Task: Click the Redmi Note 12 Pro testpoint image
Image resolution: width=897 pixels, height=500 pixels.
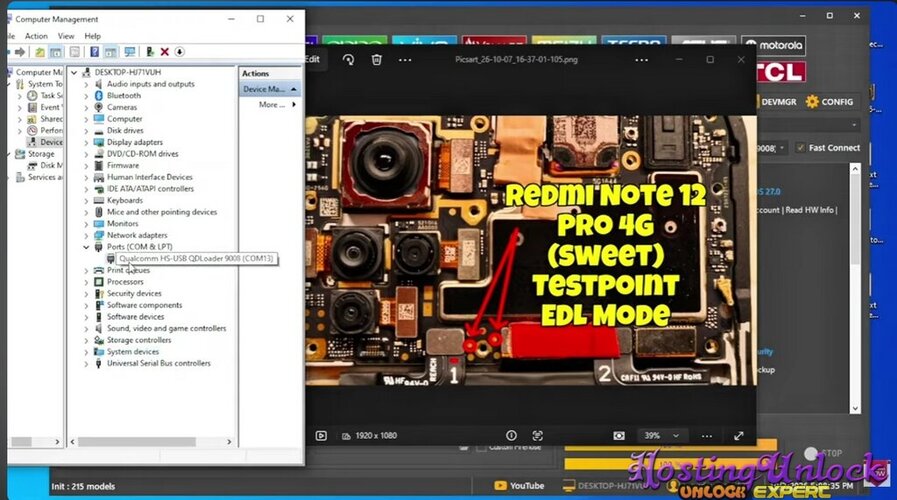Action: click(x=530, y=250)
